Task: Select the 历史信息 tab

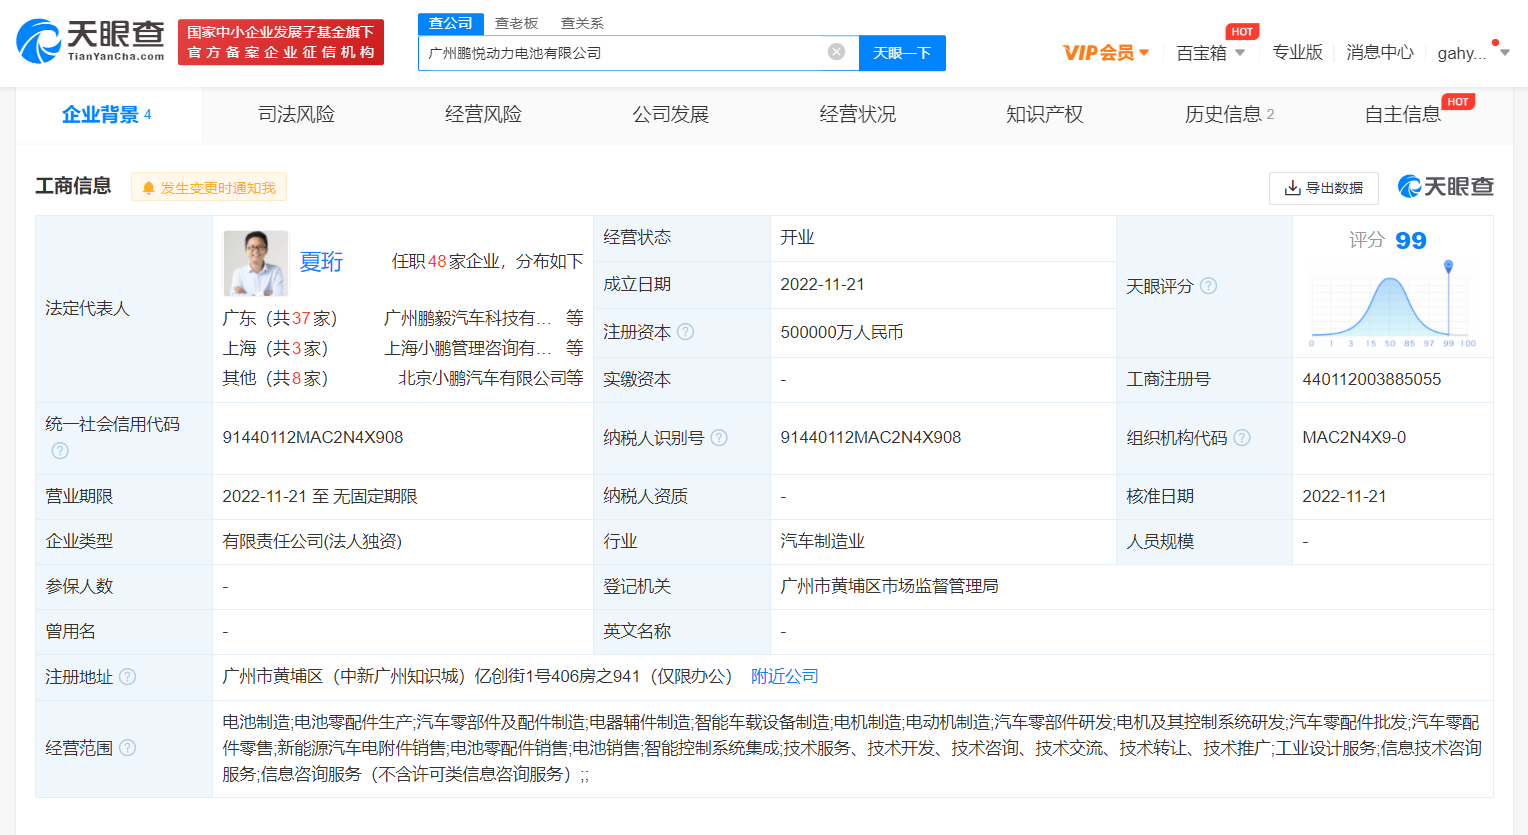Action: pyautogui.click(x=1230, y=115)
